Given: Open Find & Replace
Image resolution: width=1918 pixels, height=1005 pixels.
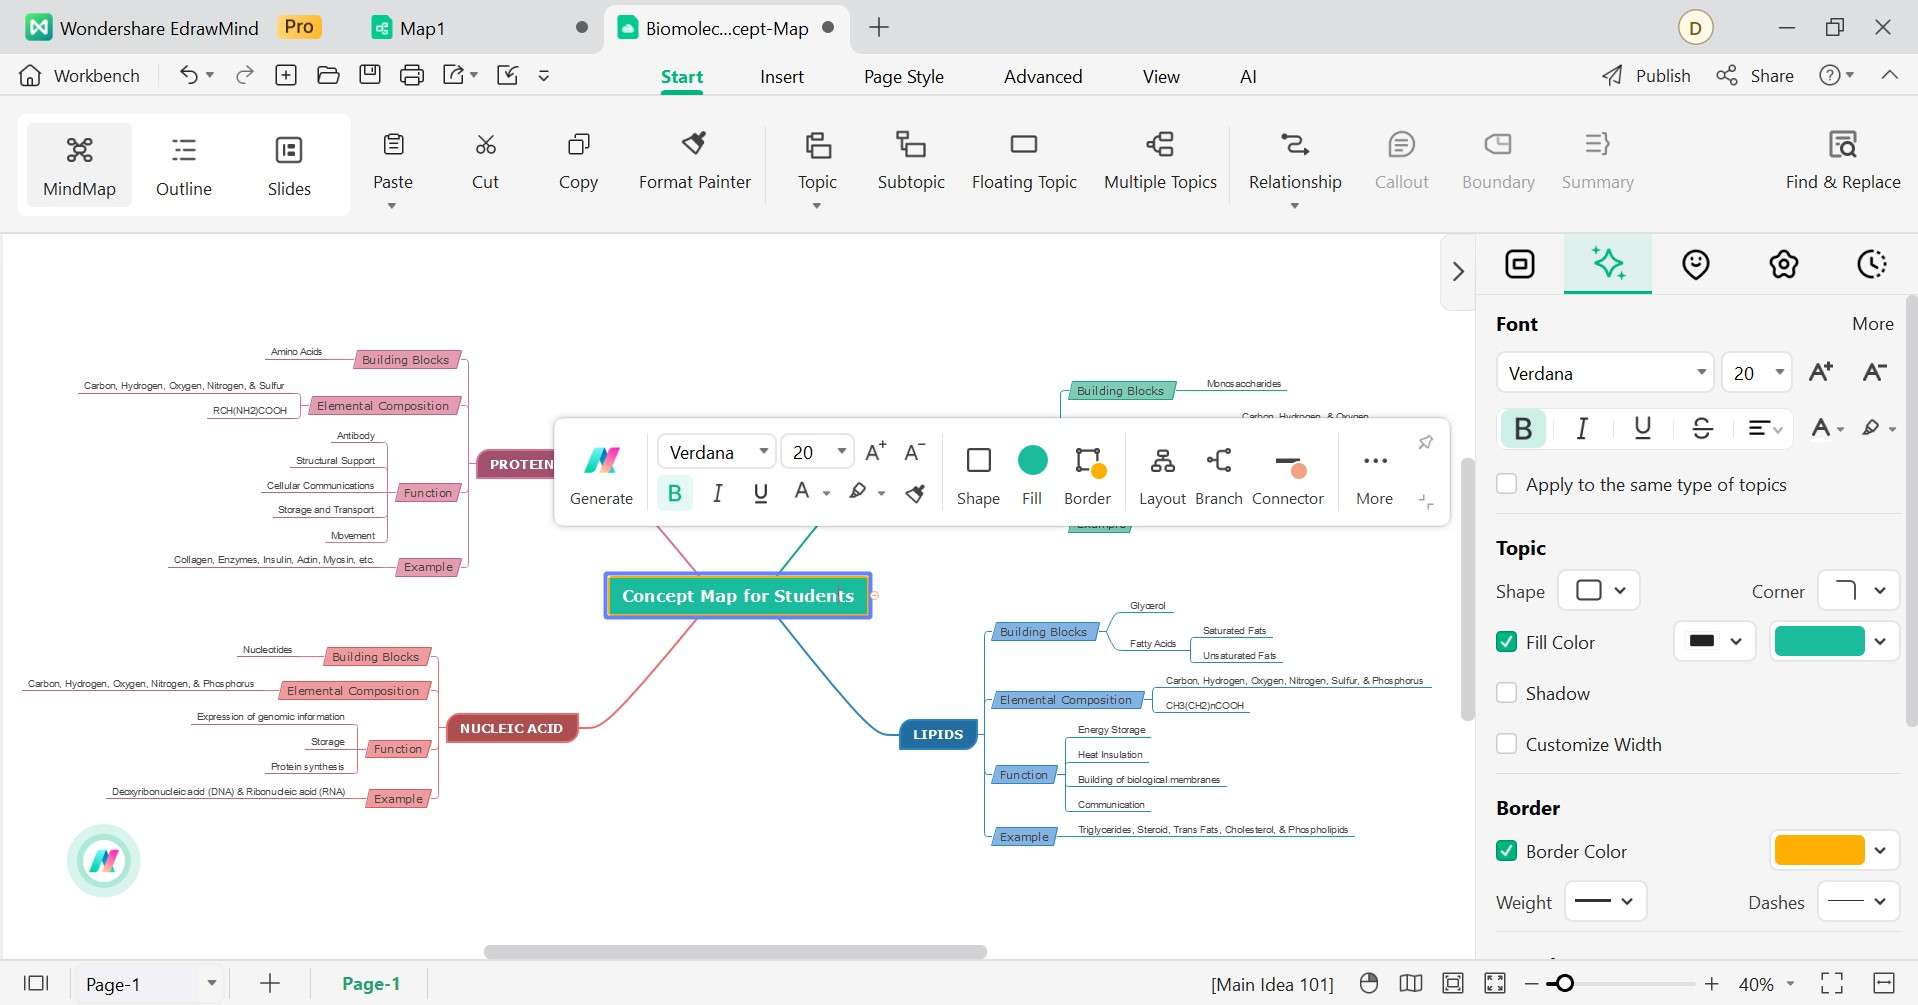Looking at the screenshot, I should [x=1843, y=162].
